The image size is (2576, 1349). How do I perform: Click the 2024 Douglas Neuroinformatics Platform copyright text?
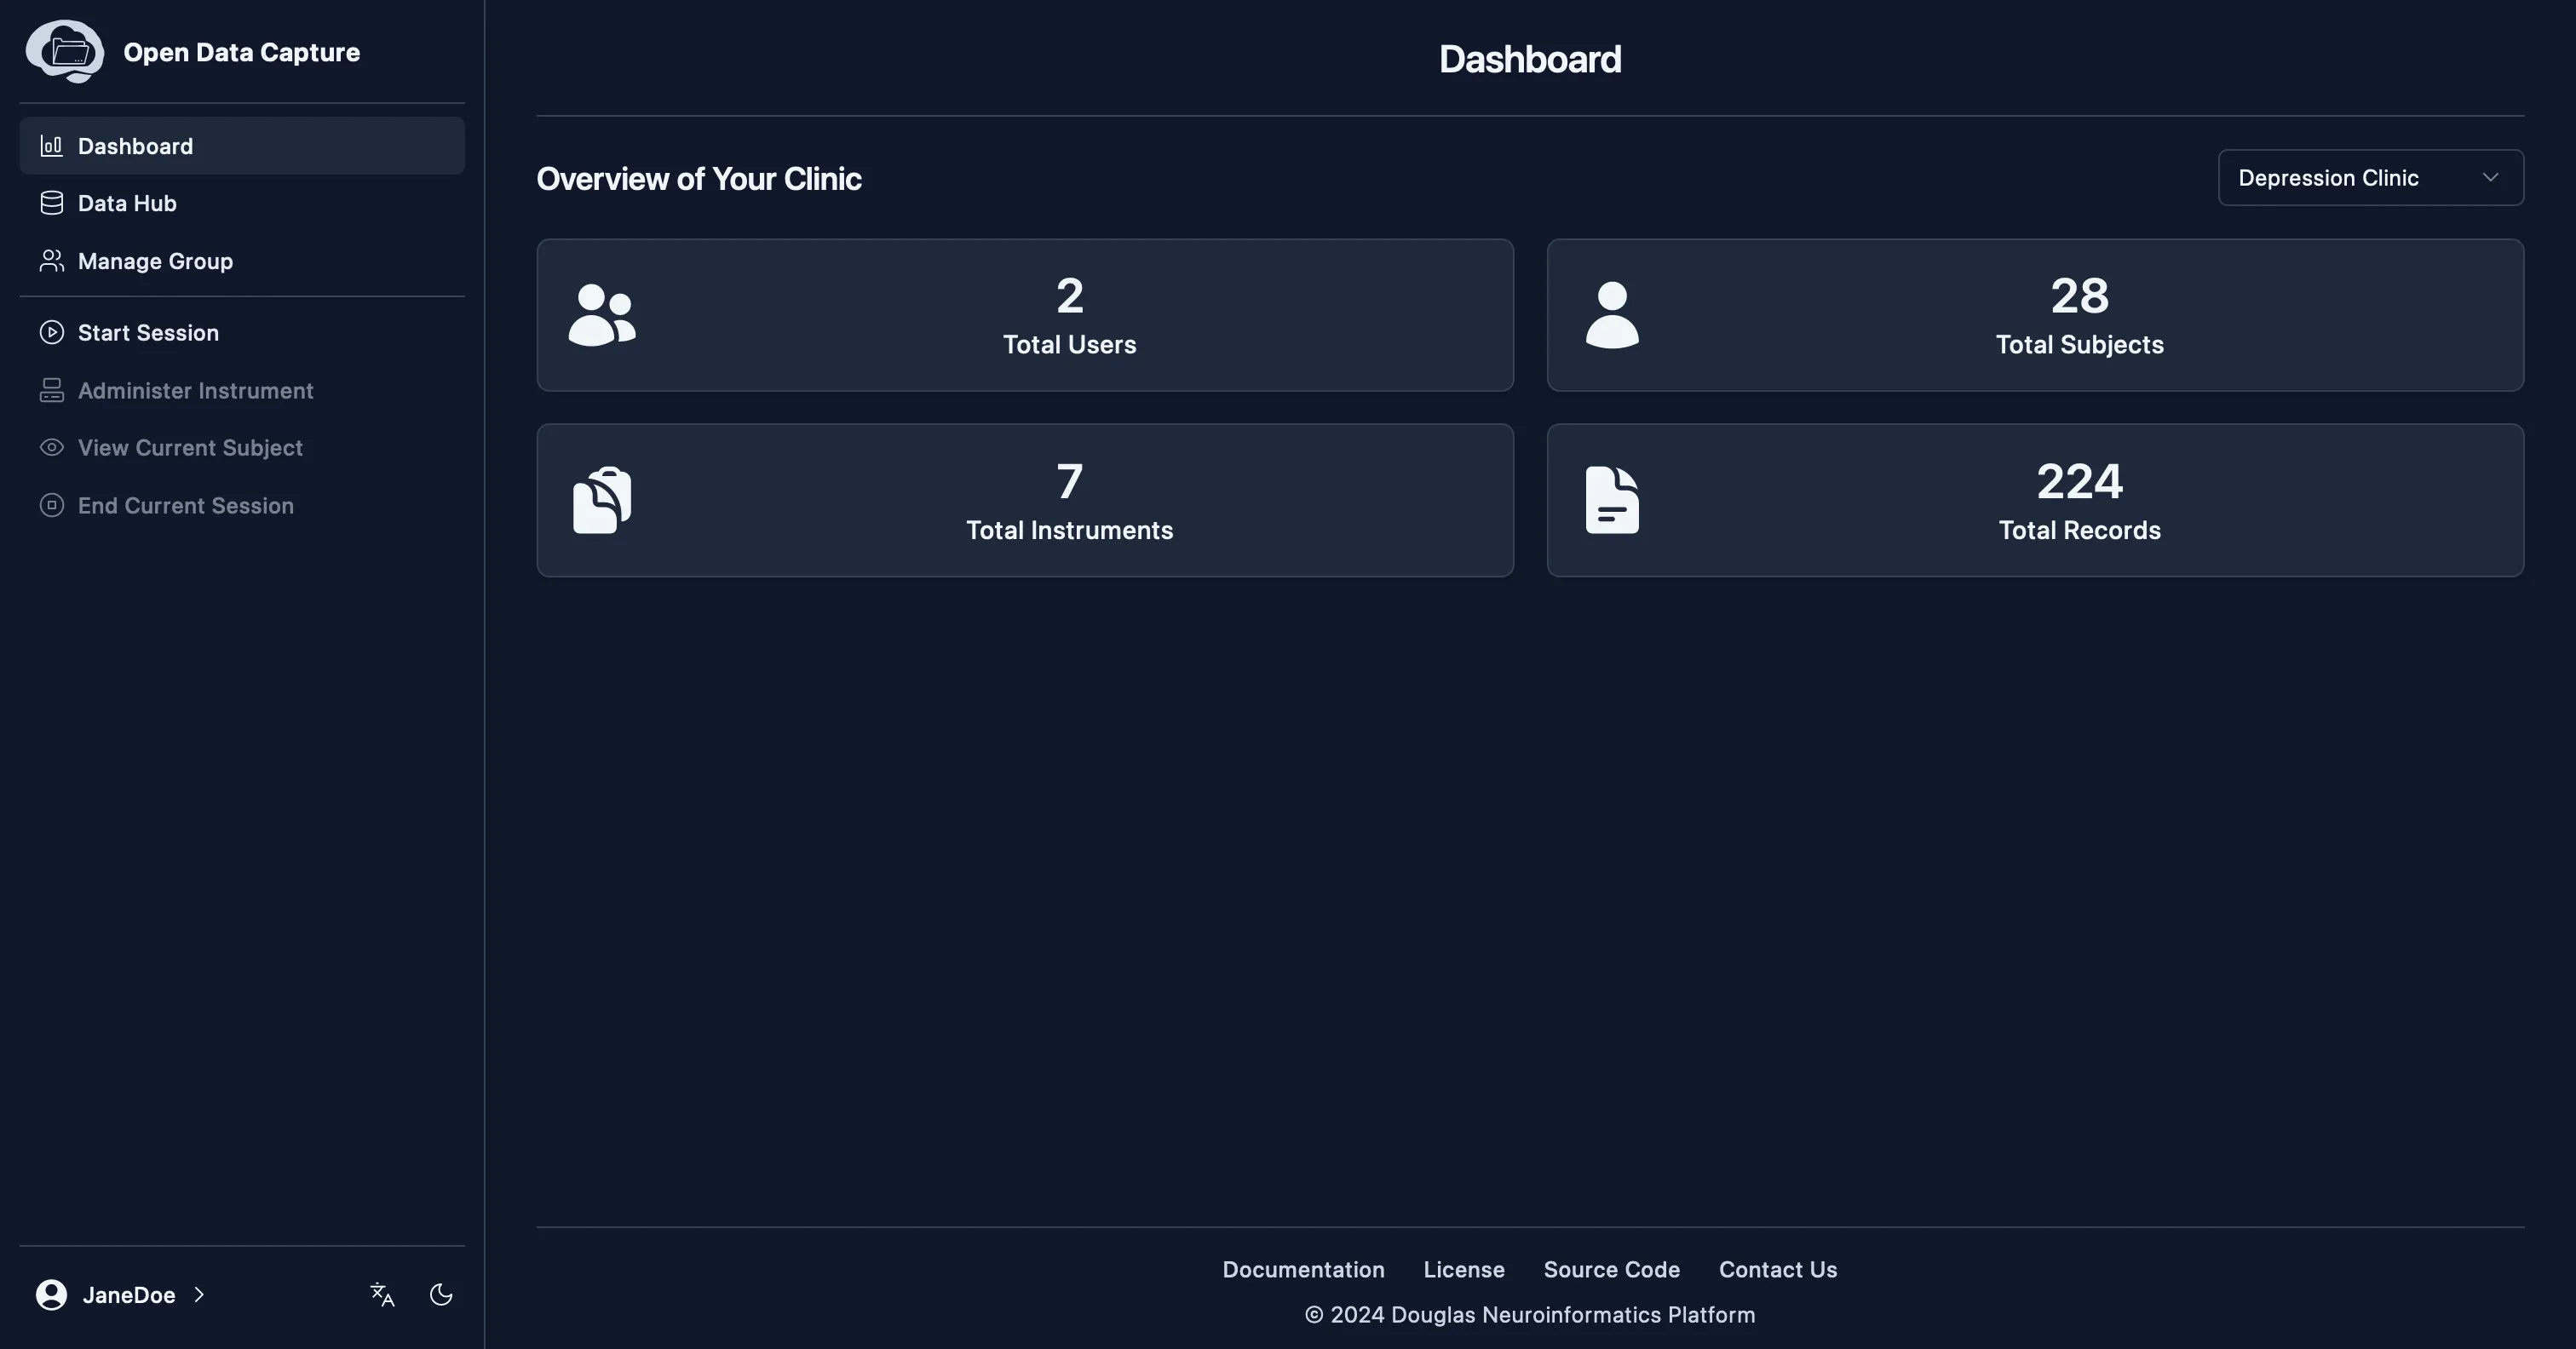1530,1315
